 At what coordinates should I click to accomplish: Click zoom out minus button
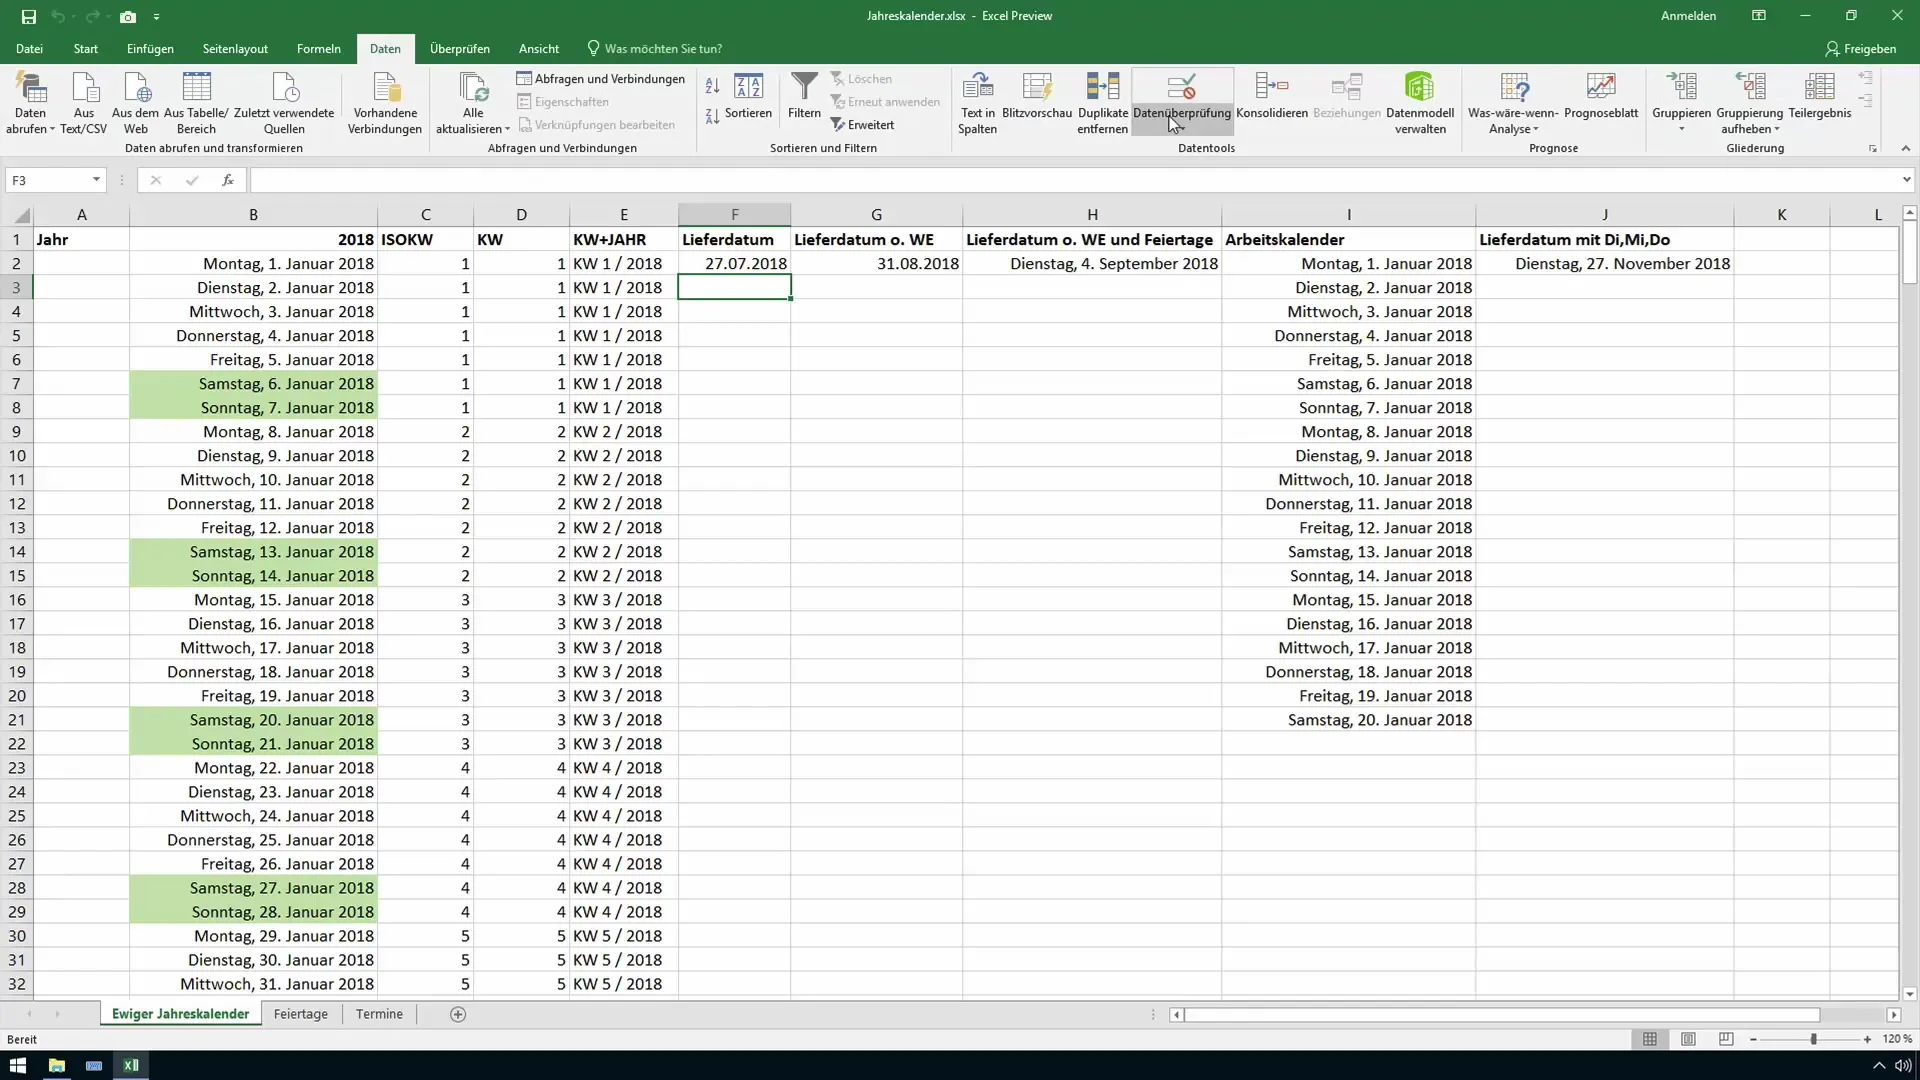1753,1039
